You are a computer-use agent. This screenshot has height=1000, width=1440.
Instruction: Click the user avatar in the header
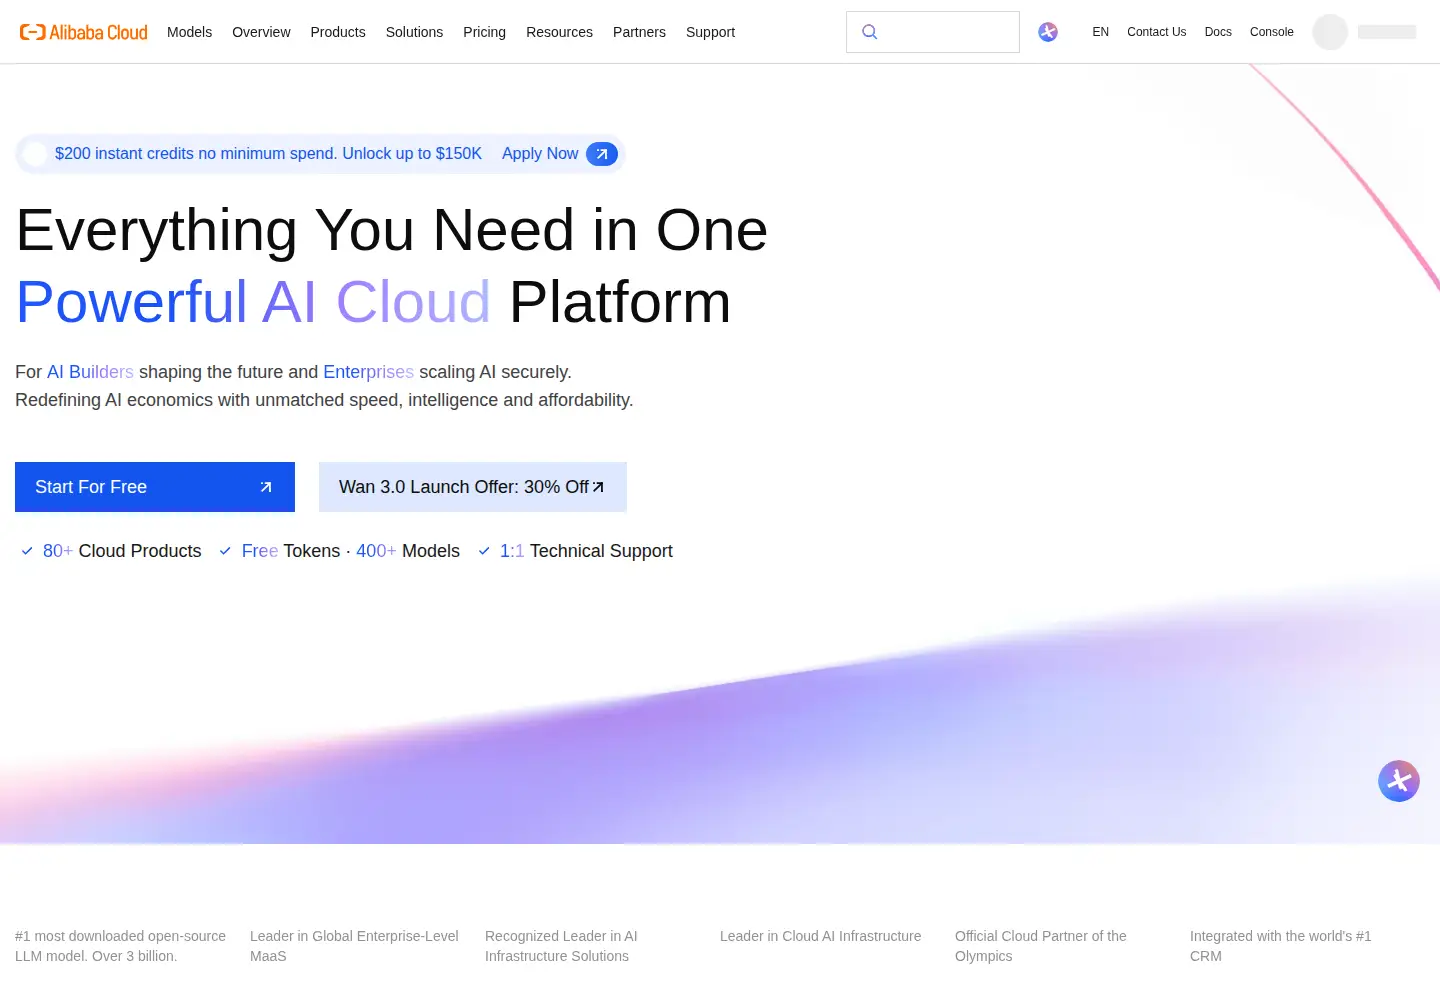1330,32
